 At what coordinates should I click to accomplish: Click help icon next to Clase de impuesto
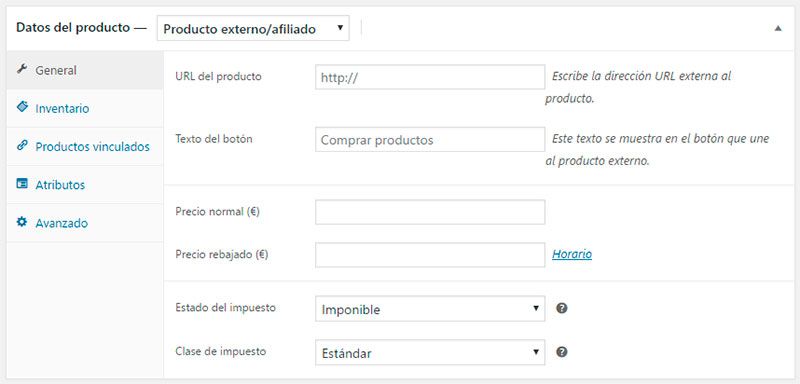point(562,352)
